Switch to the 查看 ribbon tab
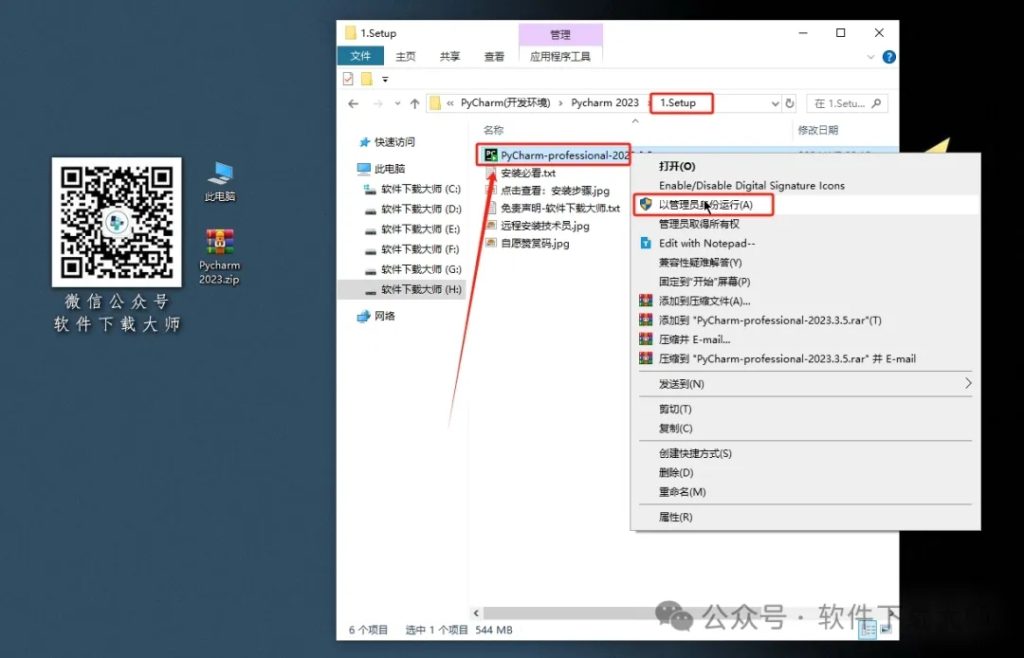This screenshot has height=658, width=1024. (x=494, y=56)
